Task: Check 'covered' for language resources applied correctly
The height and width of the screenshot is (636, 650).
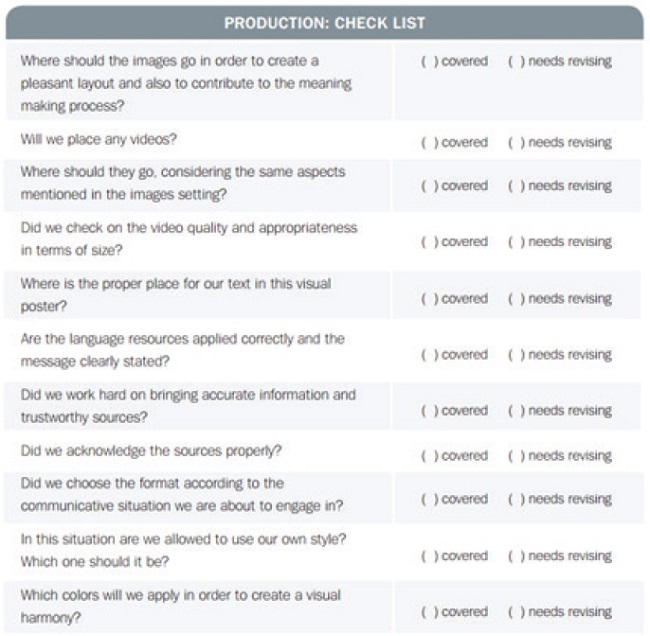Action: pyautogui.click(x=426, y=355)
